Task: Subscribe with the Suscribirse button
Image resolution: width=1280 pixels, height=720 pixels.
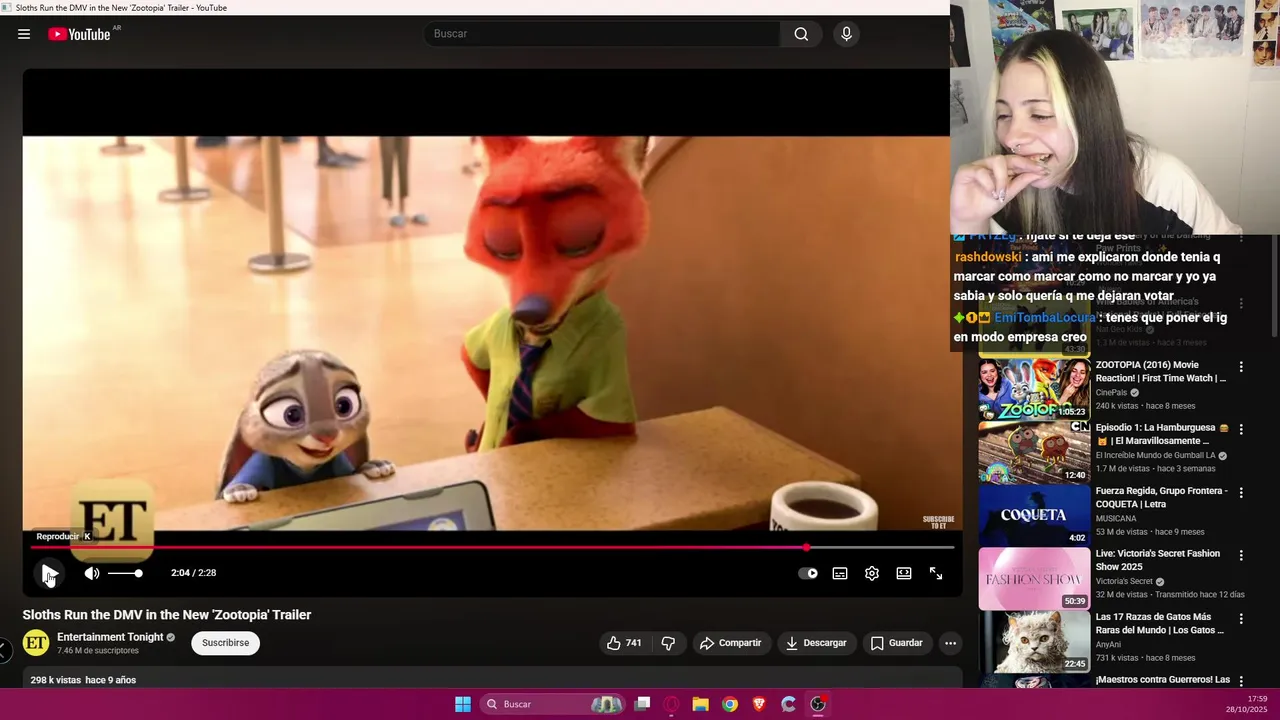Action: pos(226,643)
